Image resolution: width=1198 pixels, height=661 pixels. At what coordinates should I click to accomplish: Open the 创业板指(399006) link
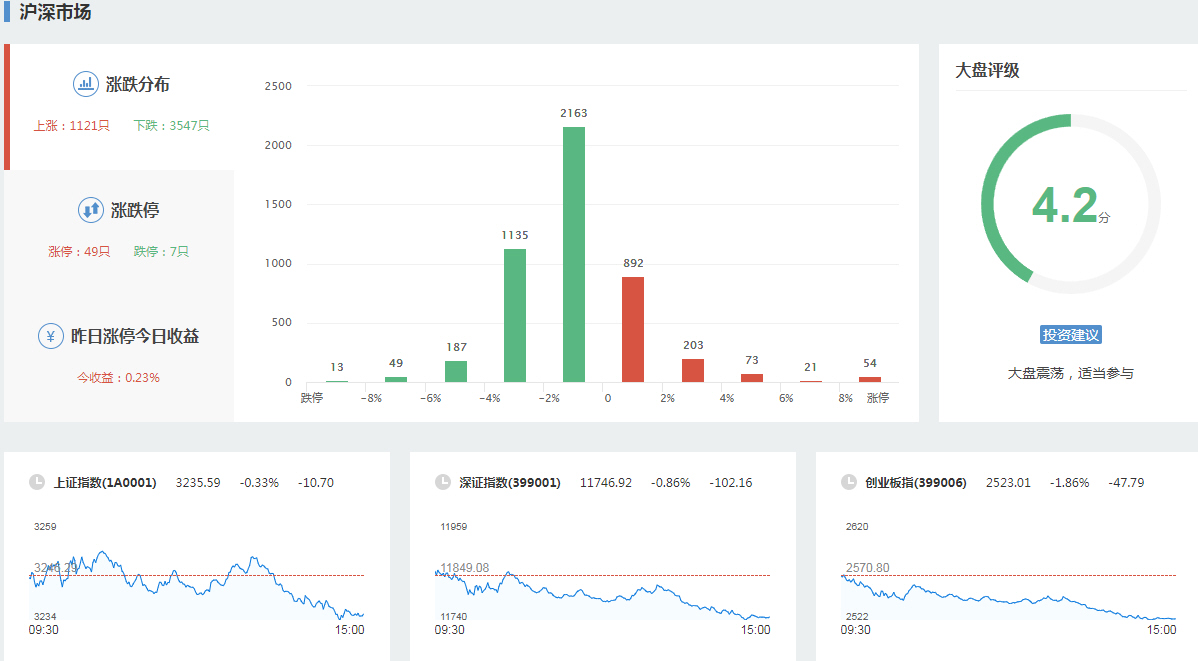coord(916,482)
